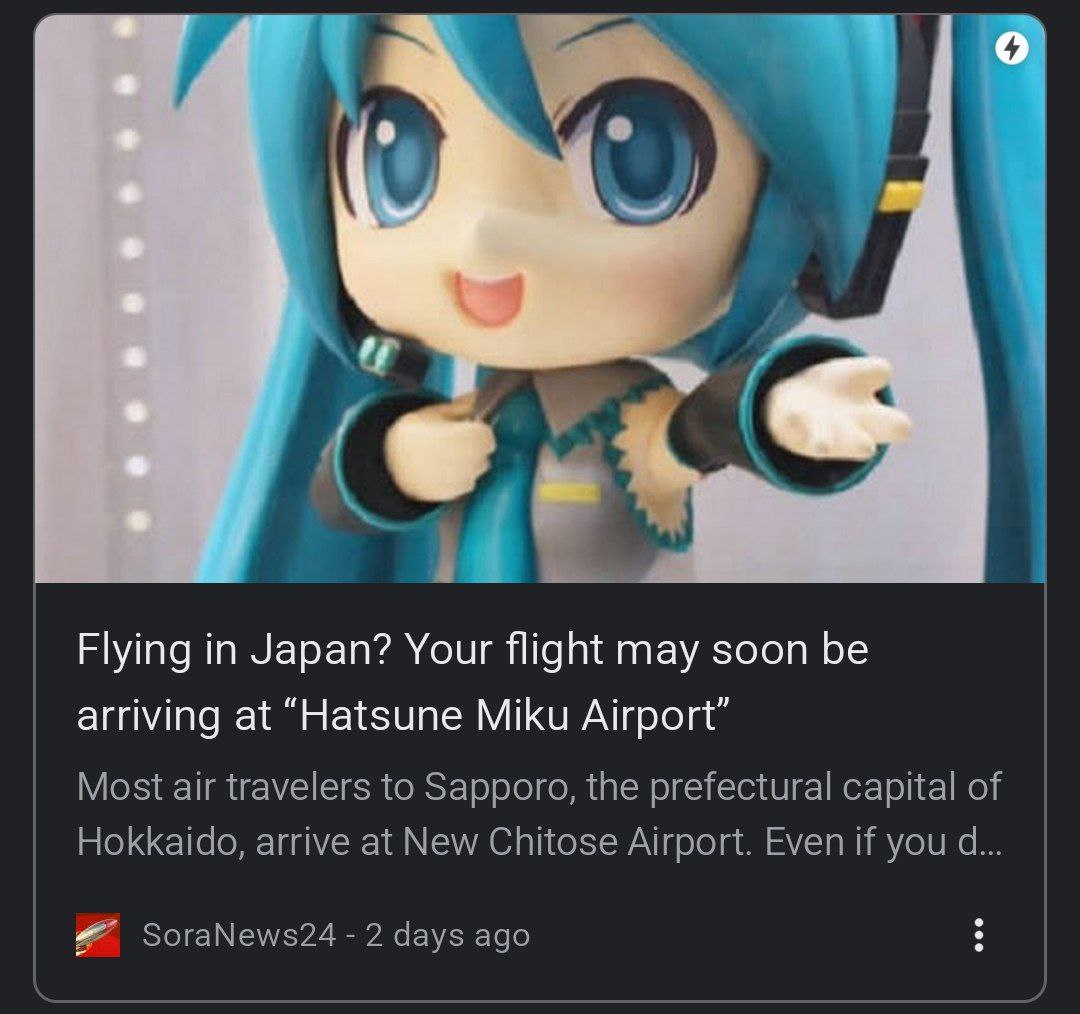Click the 'New Chitose Airport' text in the snippet
This screenshot has width=1080, height=1014.
coord(577,841)
